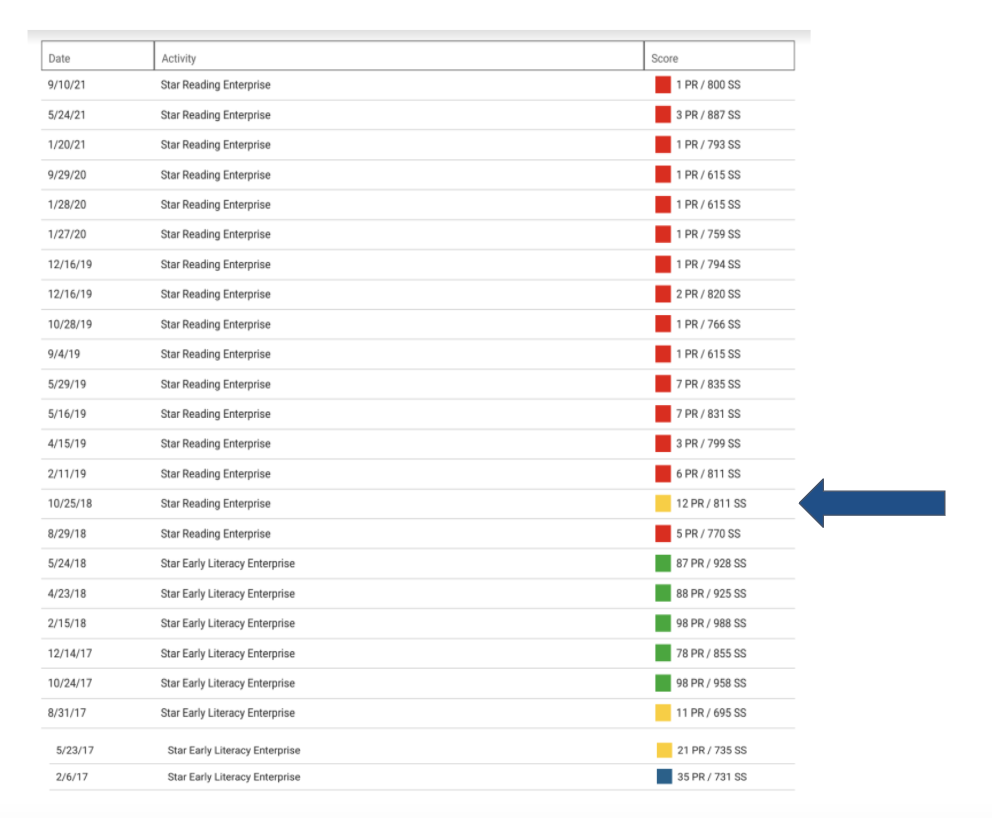Click Star Reading Enterprise on 9/10/21 row
The height and width of the screenshot is (818, 992).
click(x=215, y=85)
